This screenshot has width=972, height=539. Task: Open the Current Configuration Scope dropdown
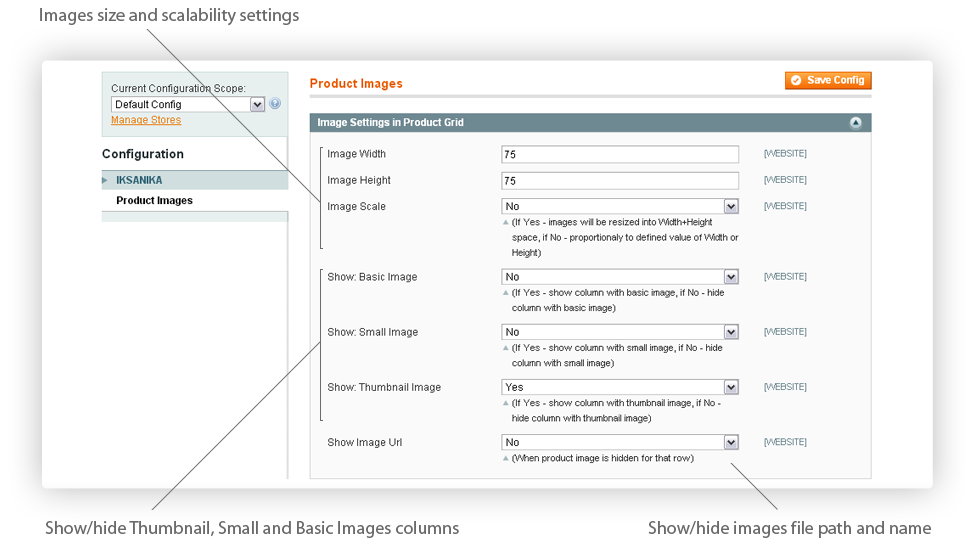coord(188,104)
